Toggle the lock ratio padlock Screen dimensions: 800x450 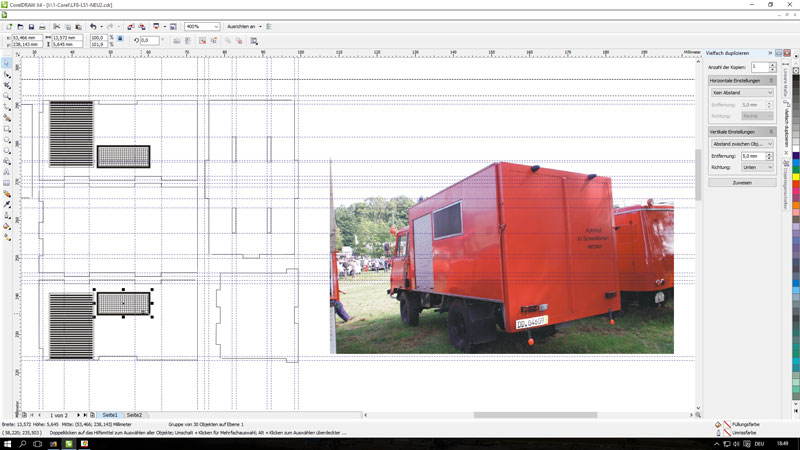pos(121,39)
